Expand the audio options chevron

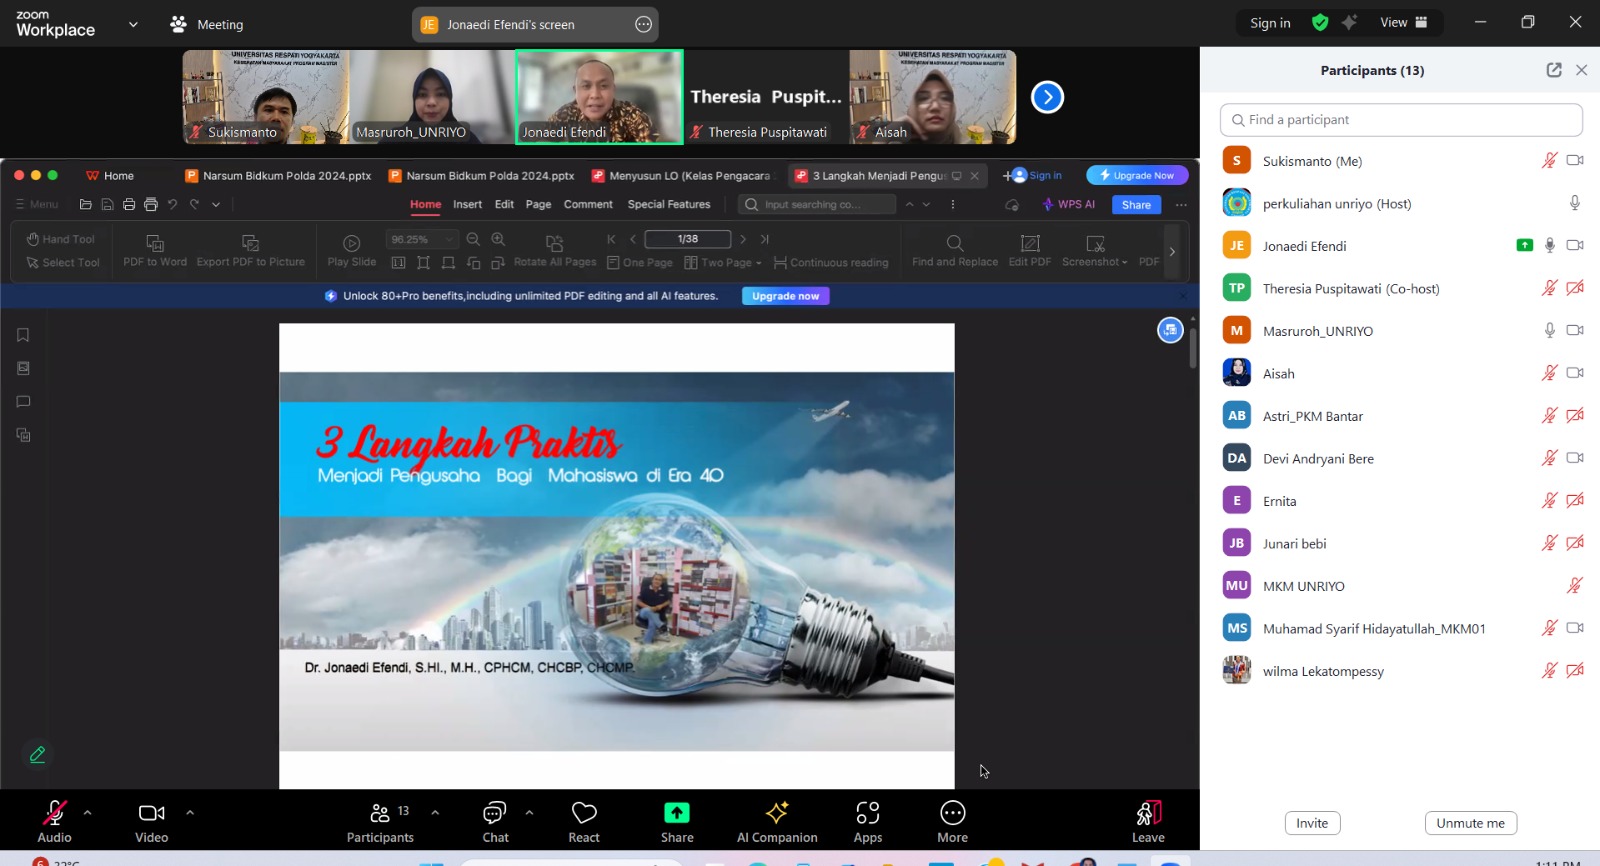88,812
